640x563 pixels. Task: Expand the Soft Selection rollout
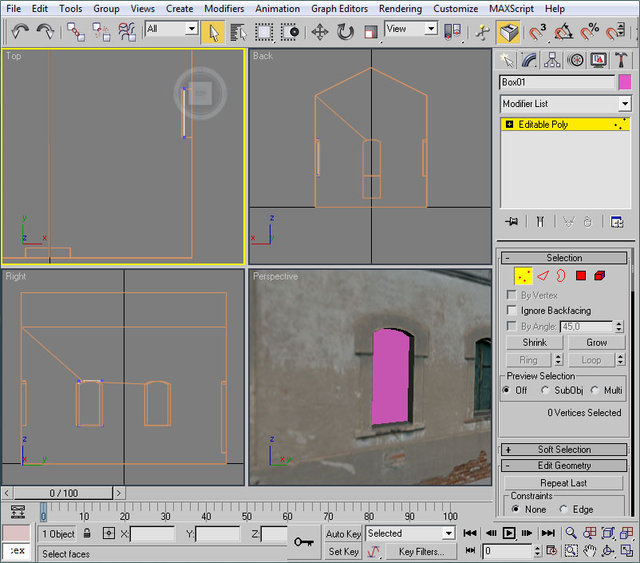pyautogui.click(x=565, y=449)
